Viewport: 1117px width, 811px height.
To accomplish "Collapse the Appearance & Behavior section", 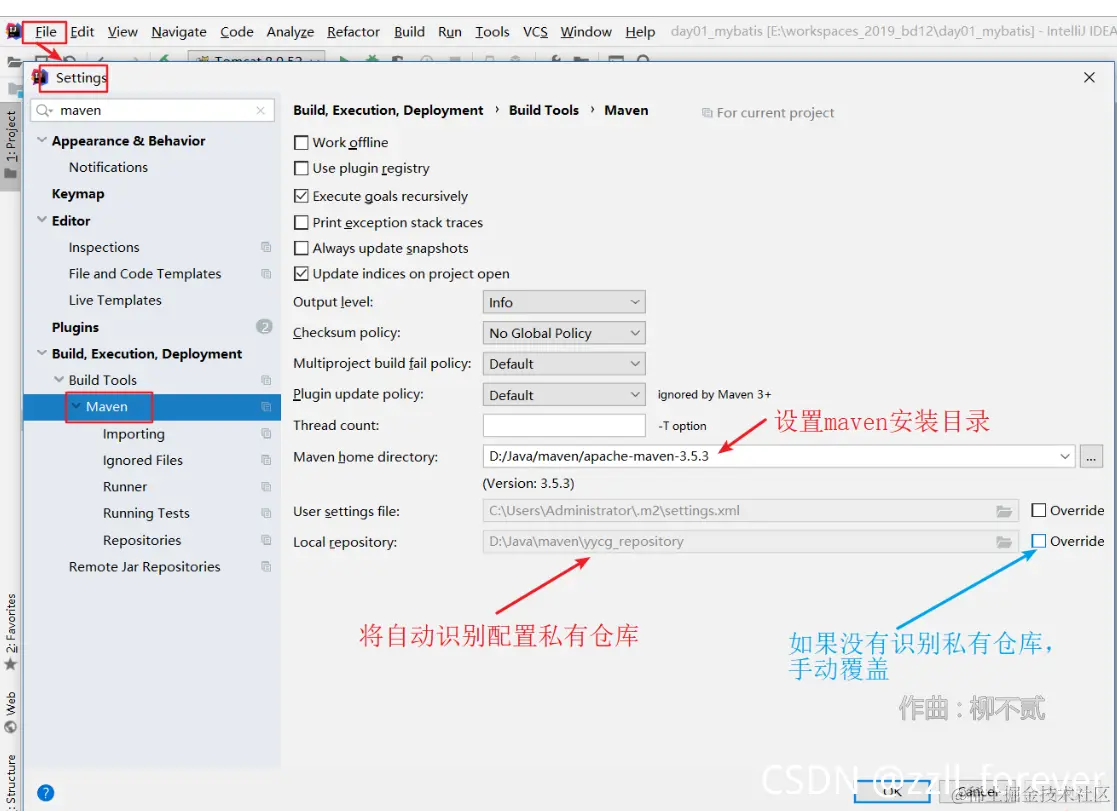I will (42, 140).
